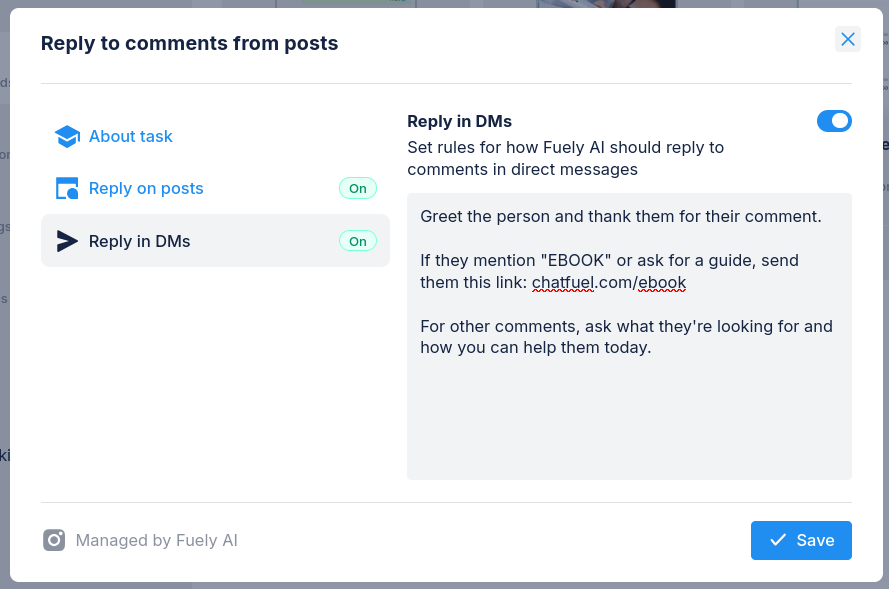Image resolution: width=889 pixels, height=589 pixels.
Task: Place cursor on the "Greet the person" line
Action: 620,216
